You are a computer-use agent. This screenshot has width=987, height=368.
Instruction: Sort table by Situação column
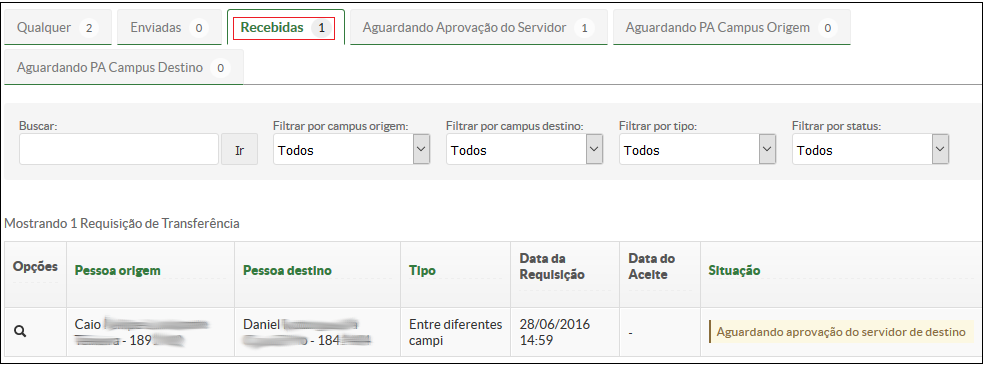(735, 270)
